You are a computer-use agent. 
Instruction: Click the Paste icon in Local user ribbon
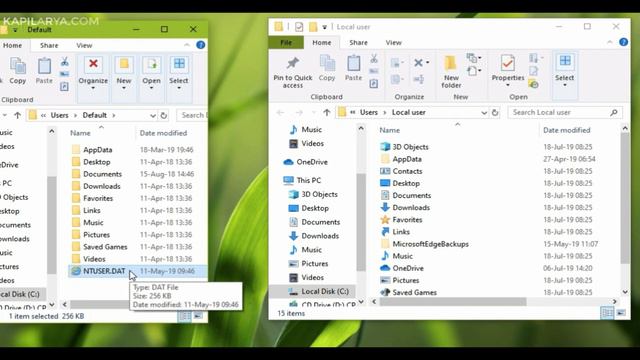[x=353, y=64]
